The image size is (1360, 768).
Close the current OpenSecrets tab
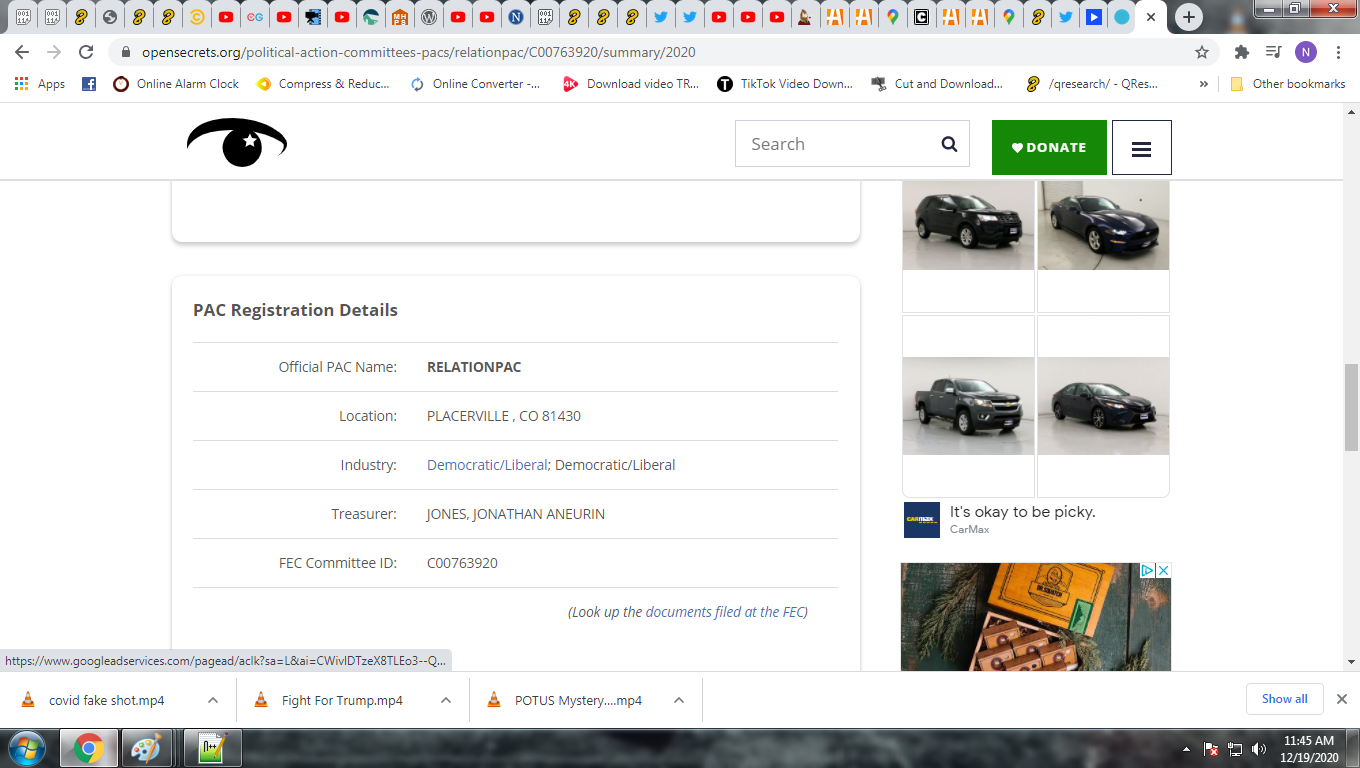(x=1152, y=17)
